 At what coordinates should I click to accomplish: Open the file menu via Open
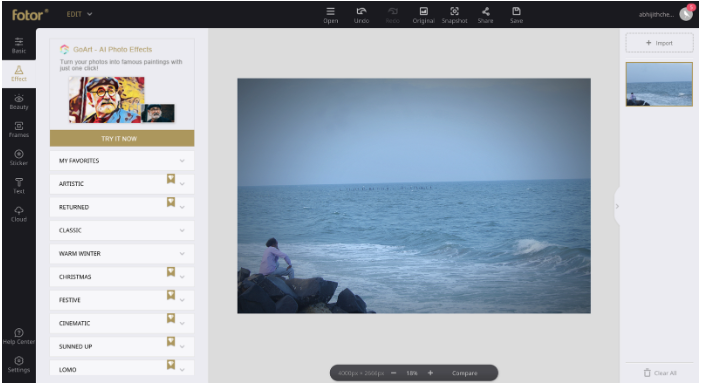pos(331,15)
